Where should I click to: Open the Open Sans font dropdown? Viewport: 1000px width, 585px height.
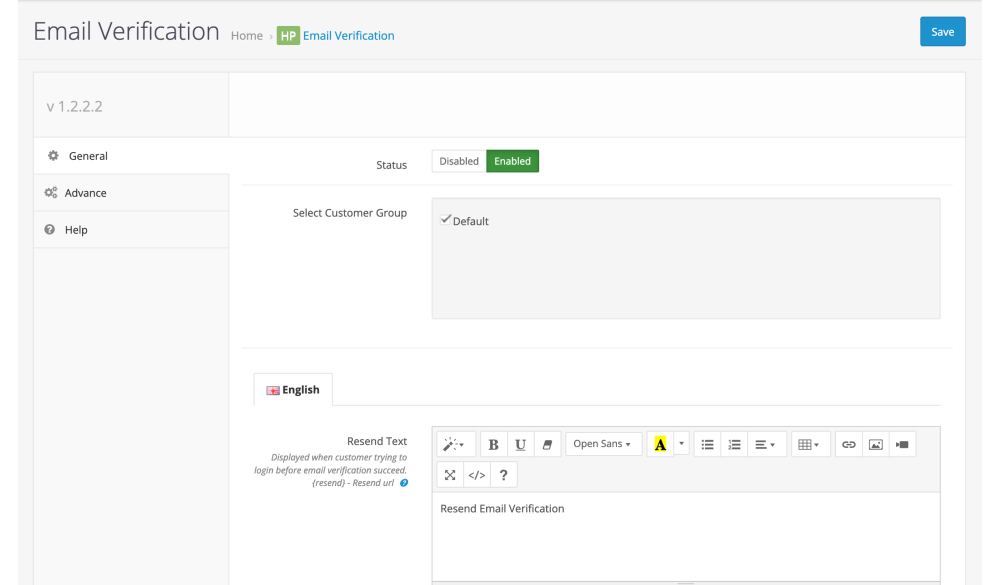(603, 445)
